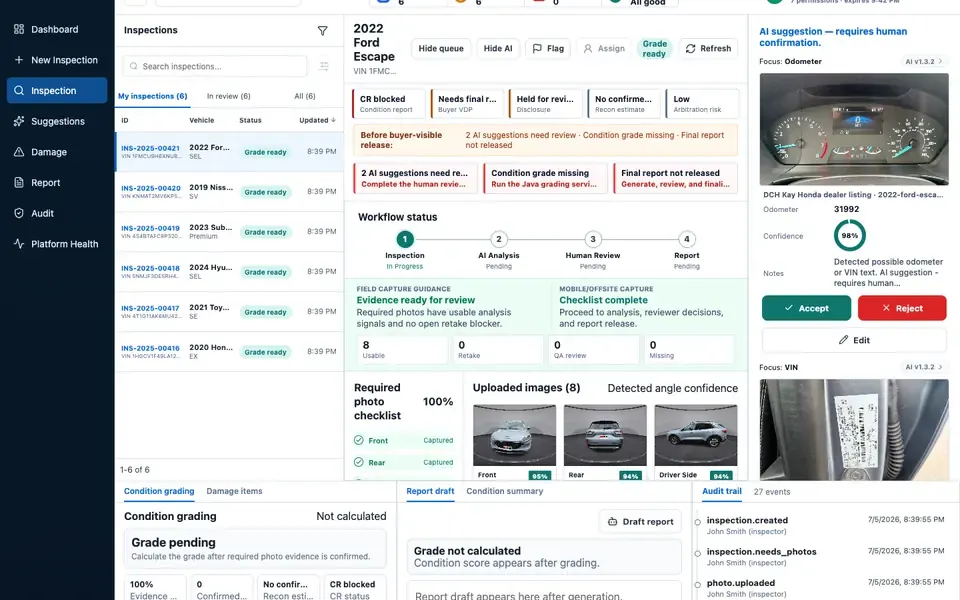This screenshot has height=600, width=960.
Task: Click the 2 AI suggestions need review card
Action: point(415,178)
